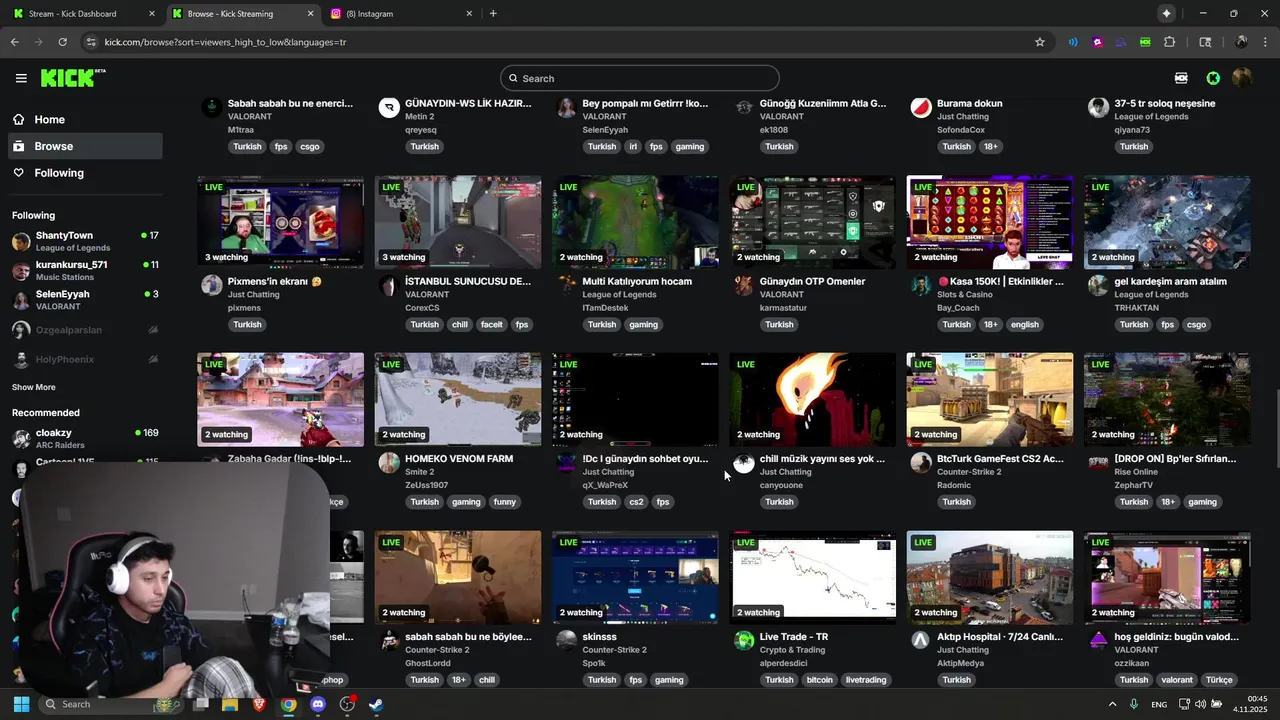The width and height of the screenshot is (1280, 720).
Task: Click the address bar URL
Action: pos(225,42)
